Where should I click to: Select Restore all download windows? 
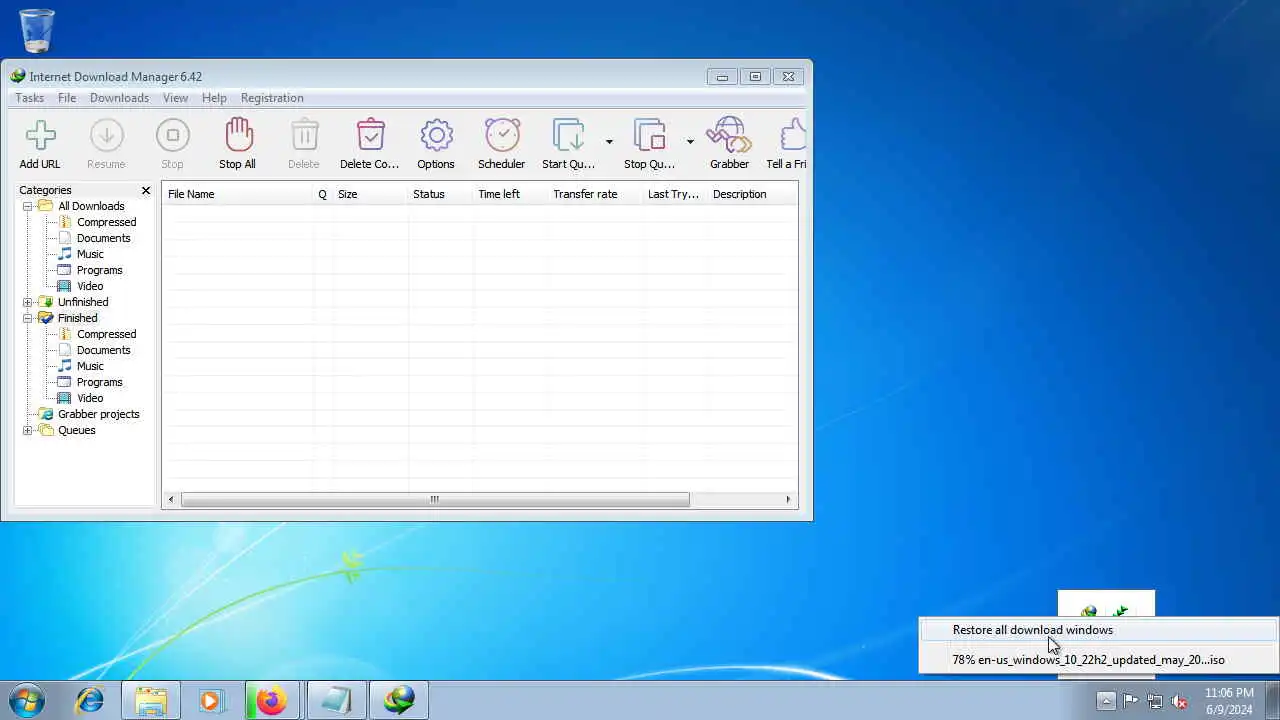tap(1098, 630)
